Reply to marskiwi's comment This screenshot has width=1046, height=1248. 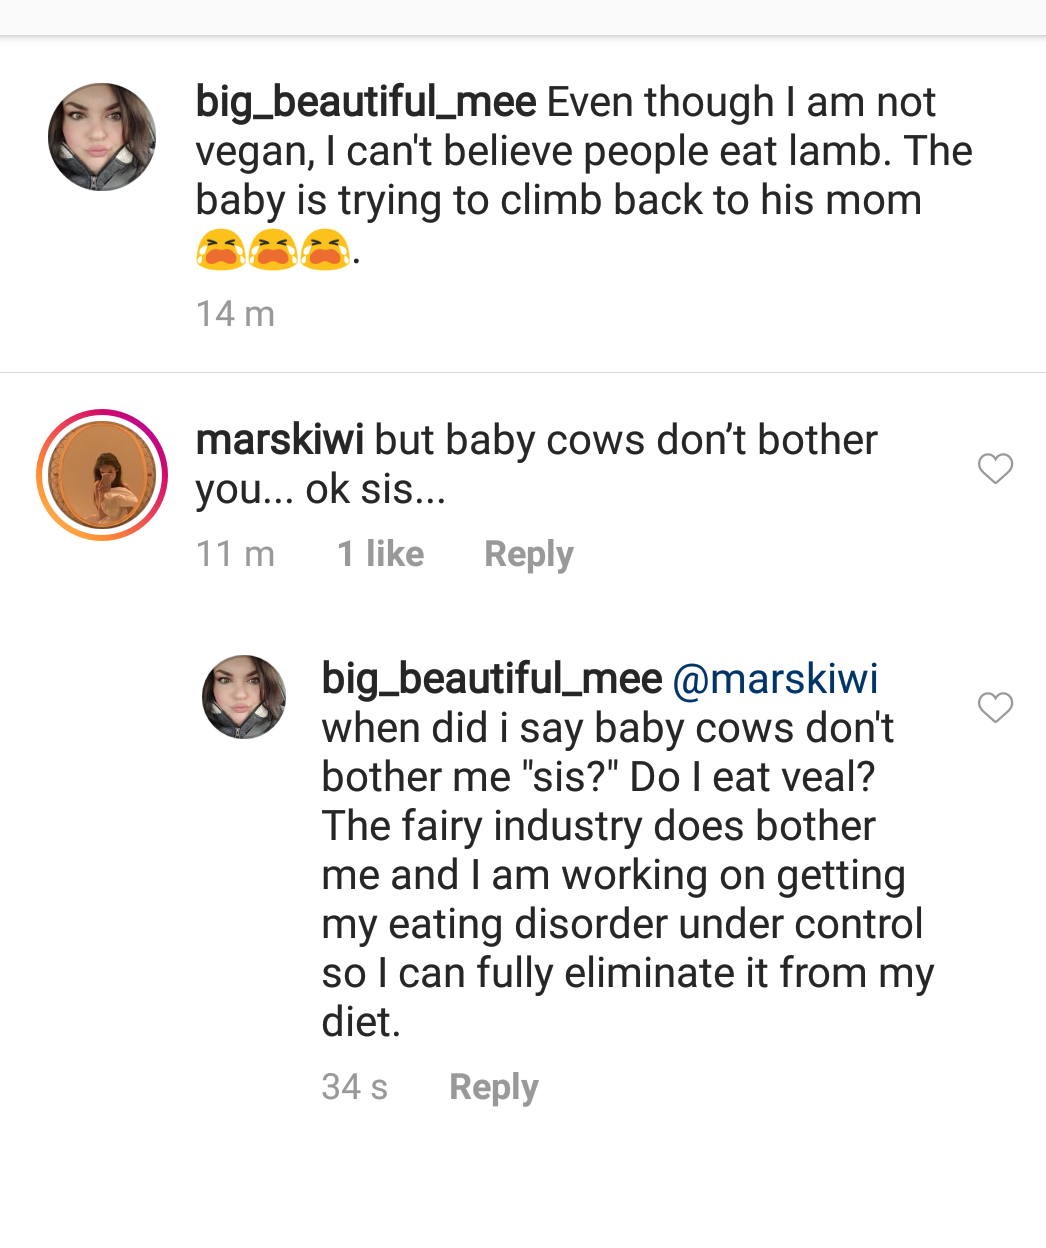529,554
